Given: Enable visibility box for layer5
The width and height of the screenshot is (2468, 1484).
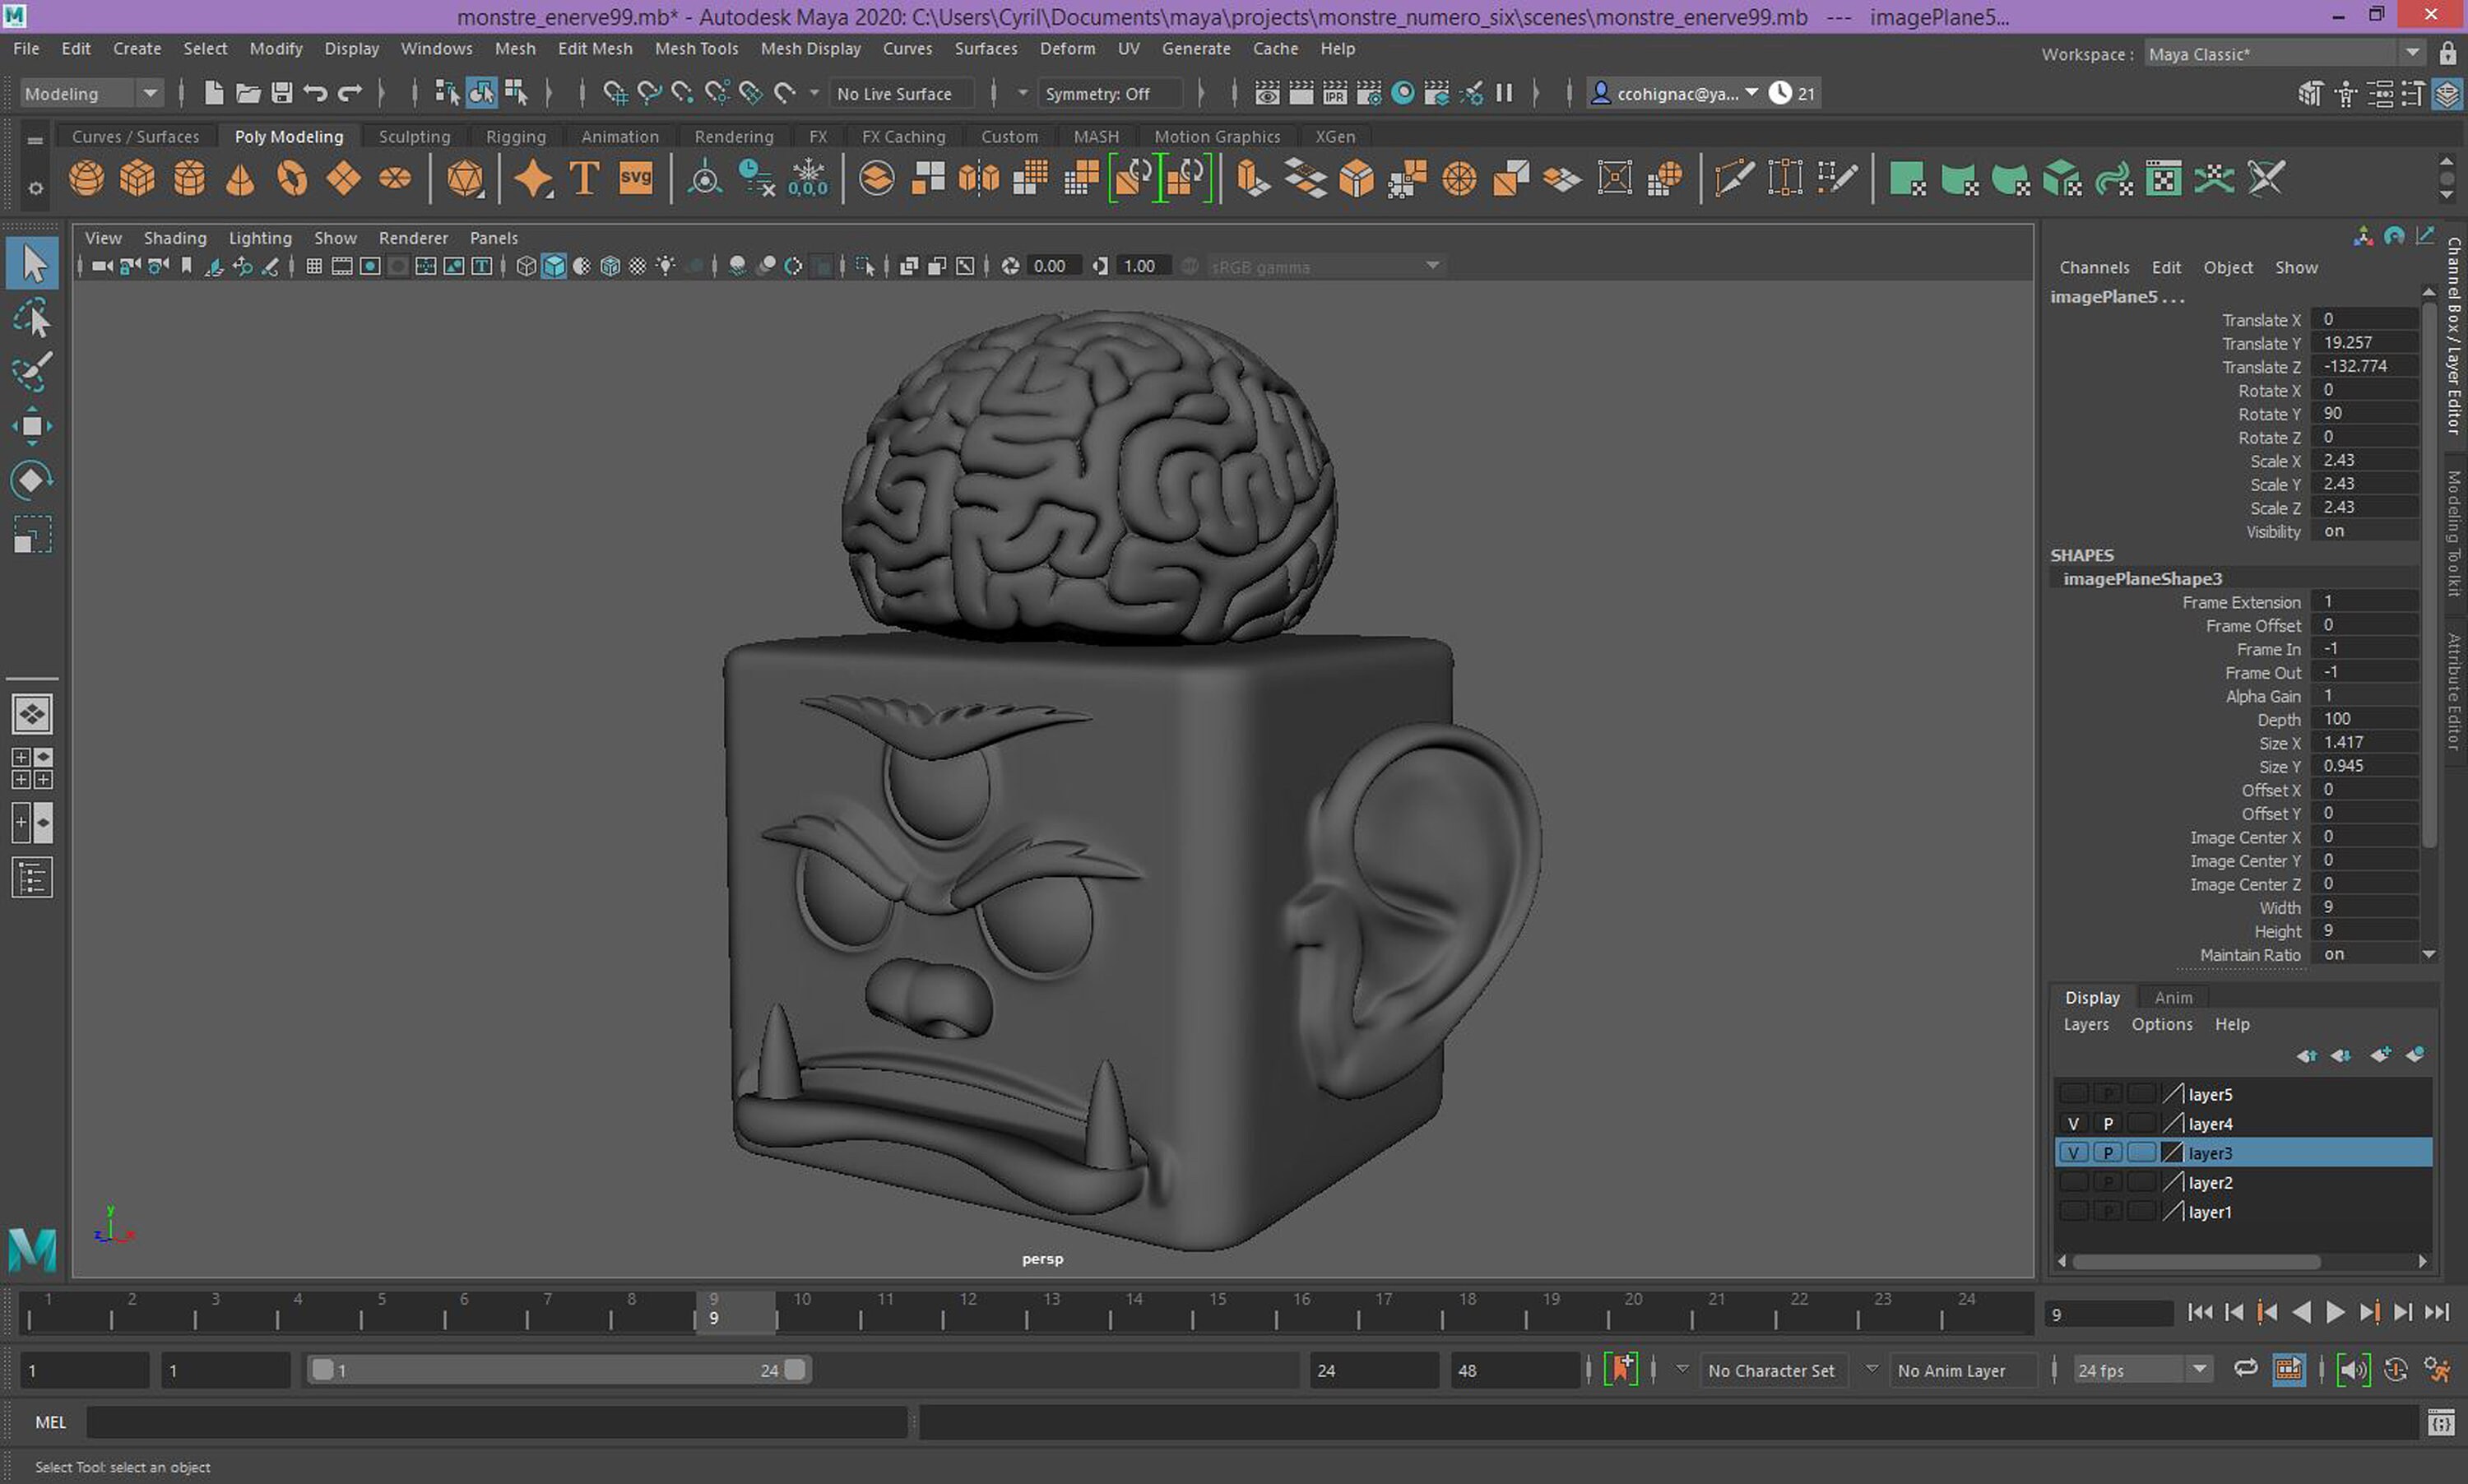Looking at the screenshot, I should [x=2073, y=1094].
